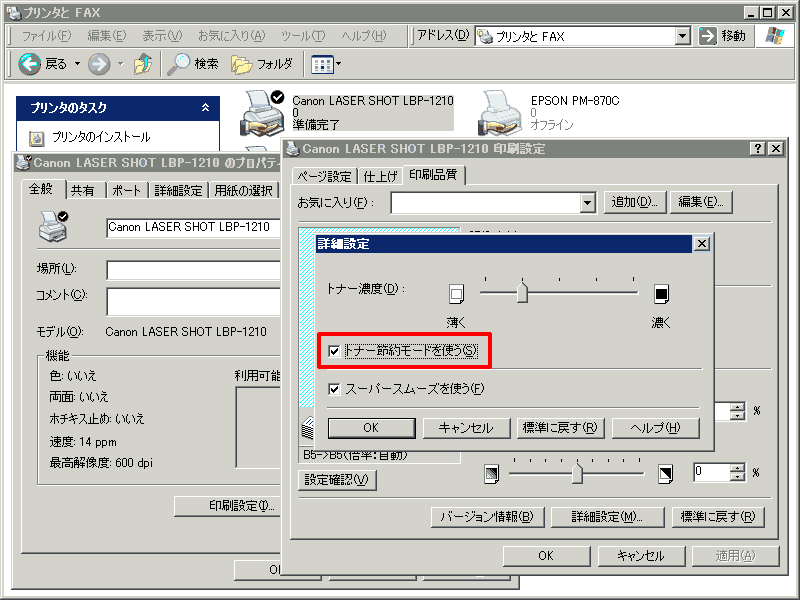Click the Views grid icon
The image size is (800, 600).
[x=322, y=65]
